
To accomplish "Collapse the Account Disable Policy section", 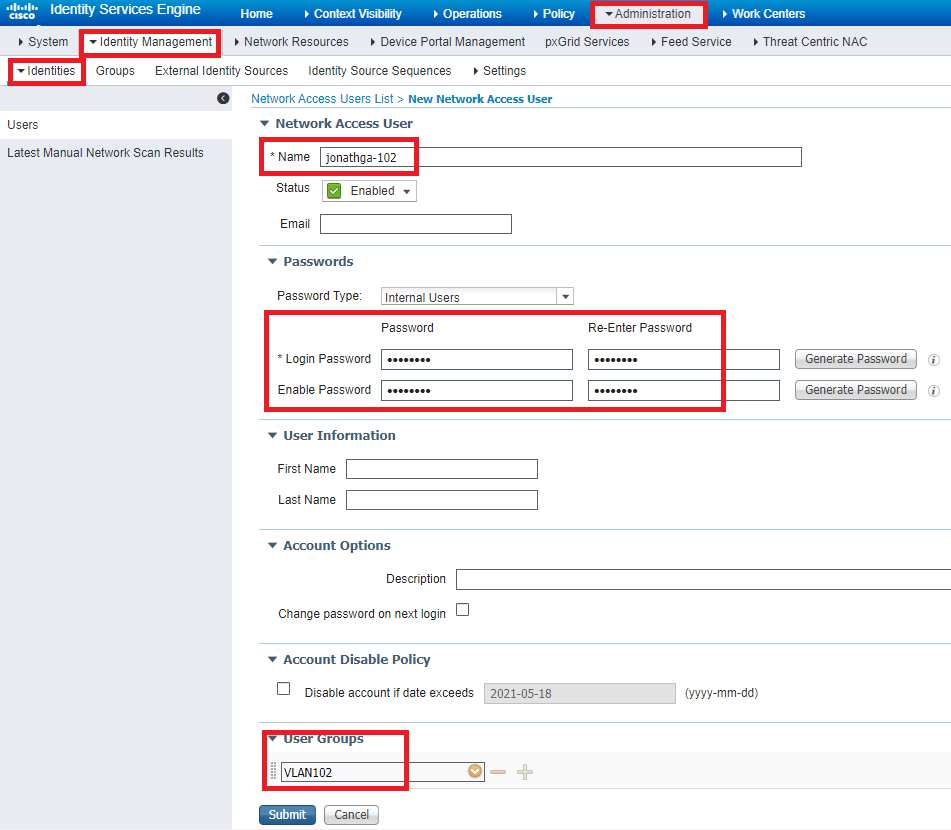I will pyautogui.click(x=272, y=660).
